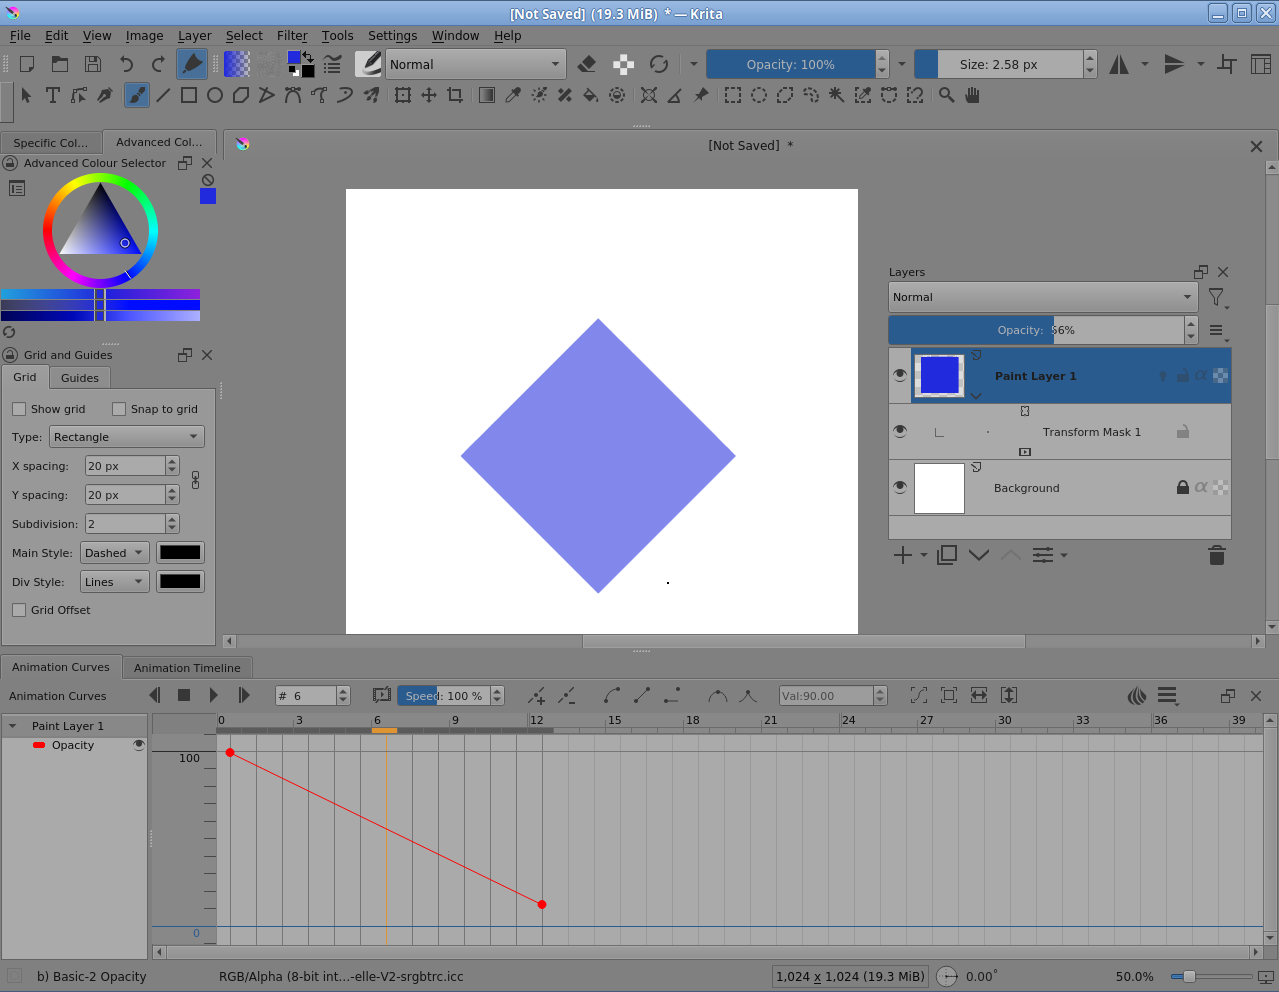Enable the Show grid checkbox
The image size is (1279, 992).
pyautogui.click(x=19, y=409)
